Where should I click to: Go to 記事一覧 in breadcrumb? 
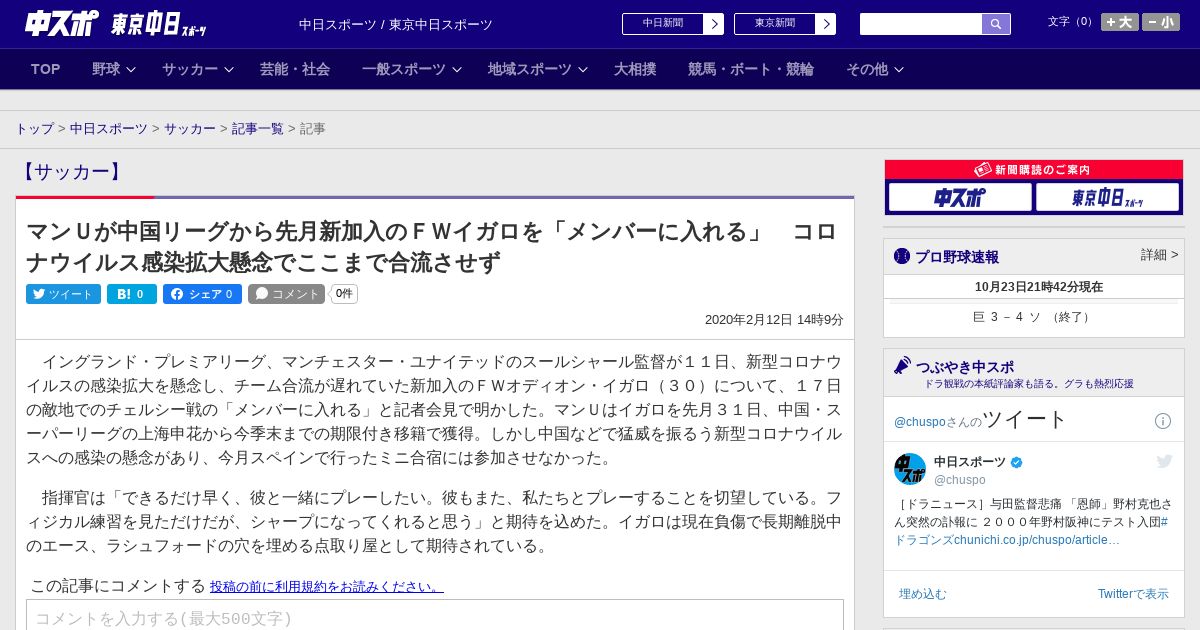pyautogui.click(x=258, y=129)
